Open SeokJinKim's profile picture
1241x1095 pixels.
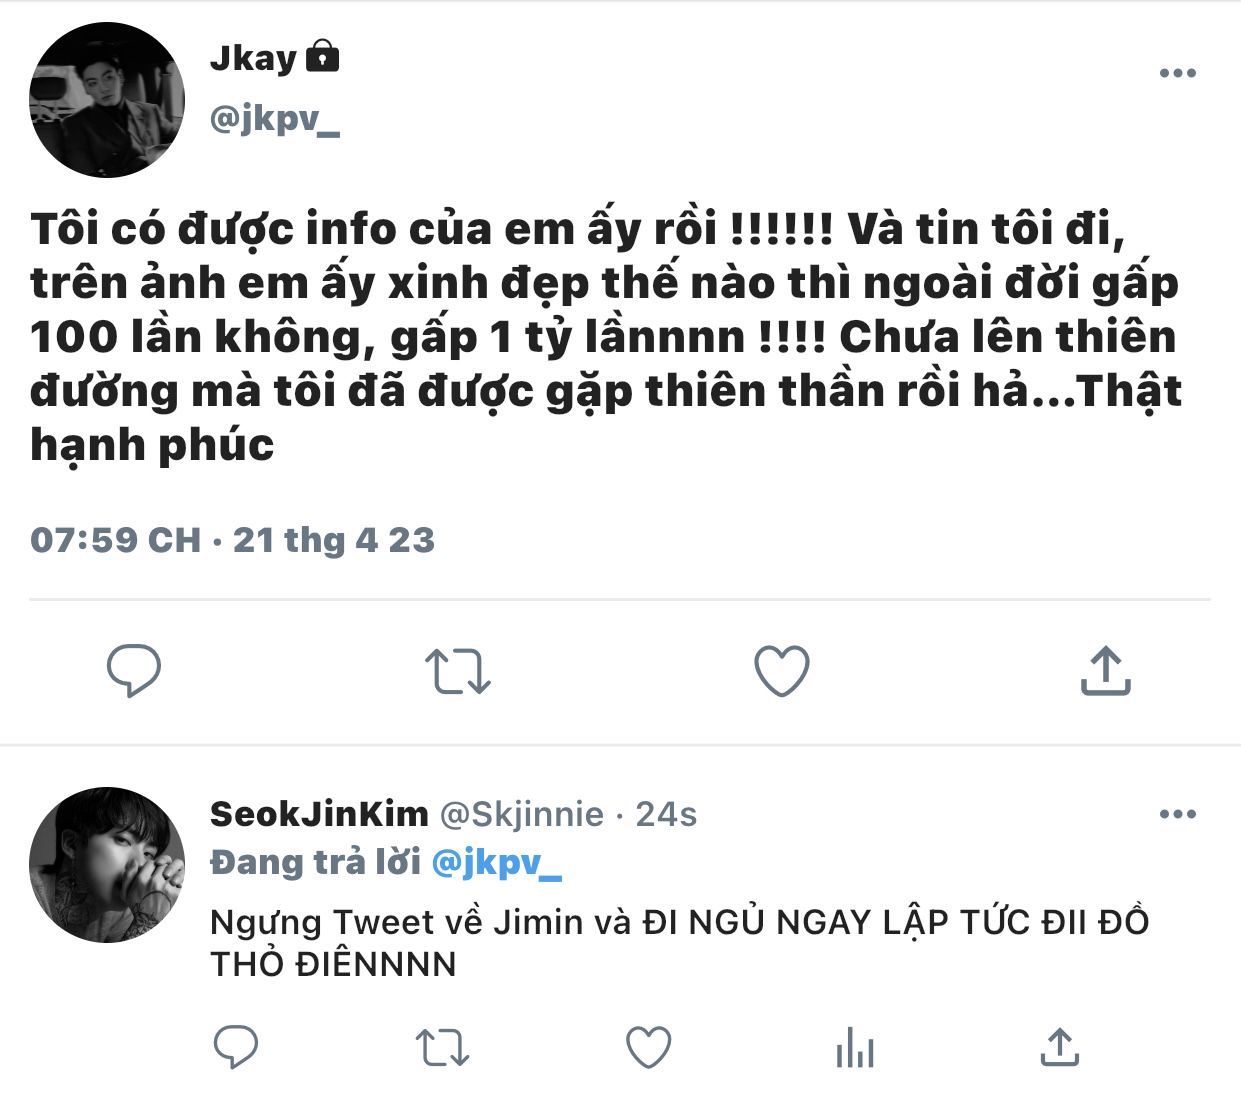[x=107, y=864]
